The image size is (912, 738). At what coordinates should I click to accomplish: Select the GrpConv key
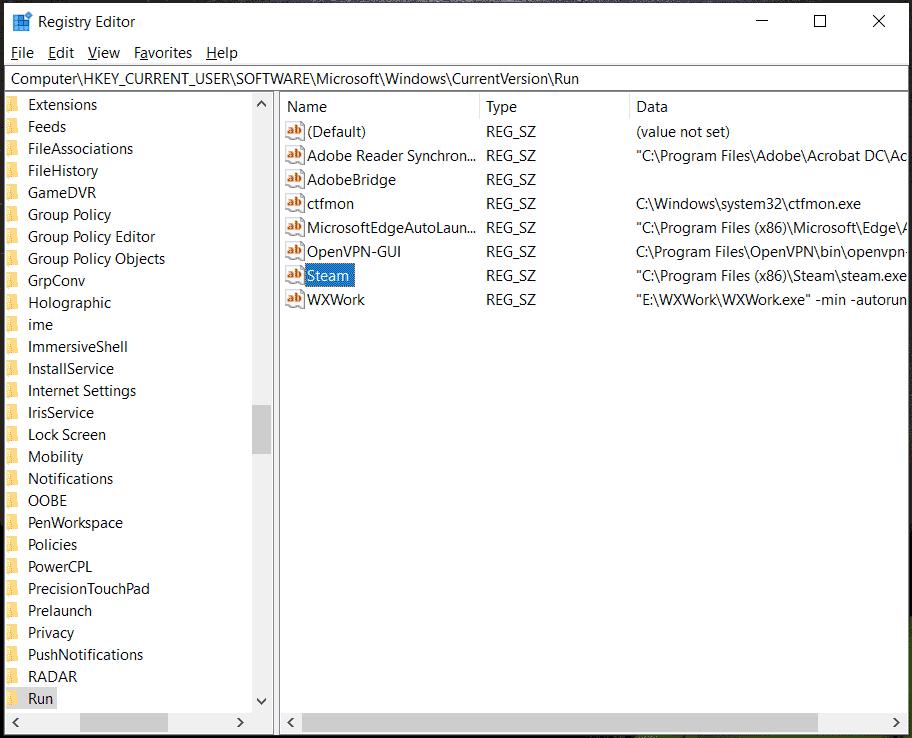[56, 281]
